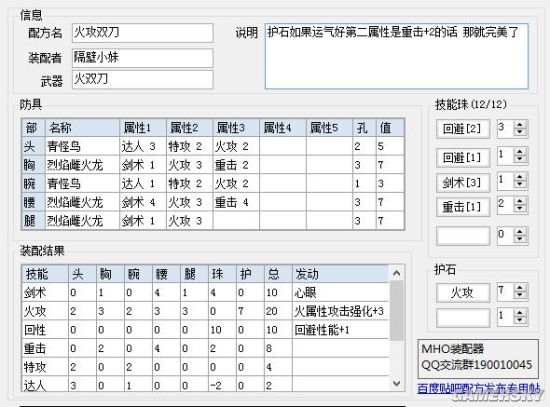The width and height of the screenshot is (550, 407).
Task: Click the 技能 column header in results table
Action: pos(45,274)
